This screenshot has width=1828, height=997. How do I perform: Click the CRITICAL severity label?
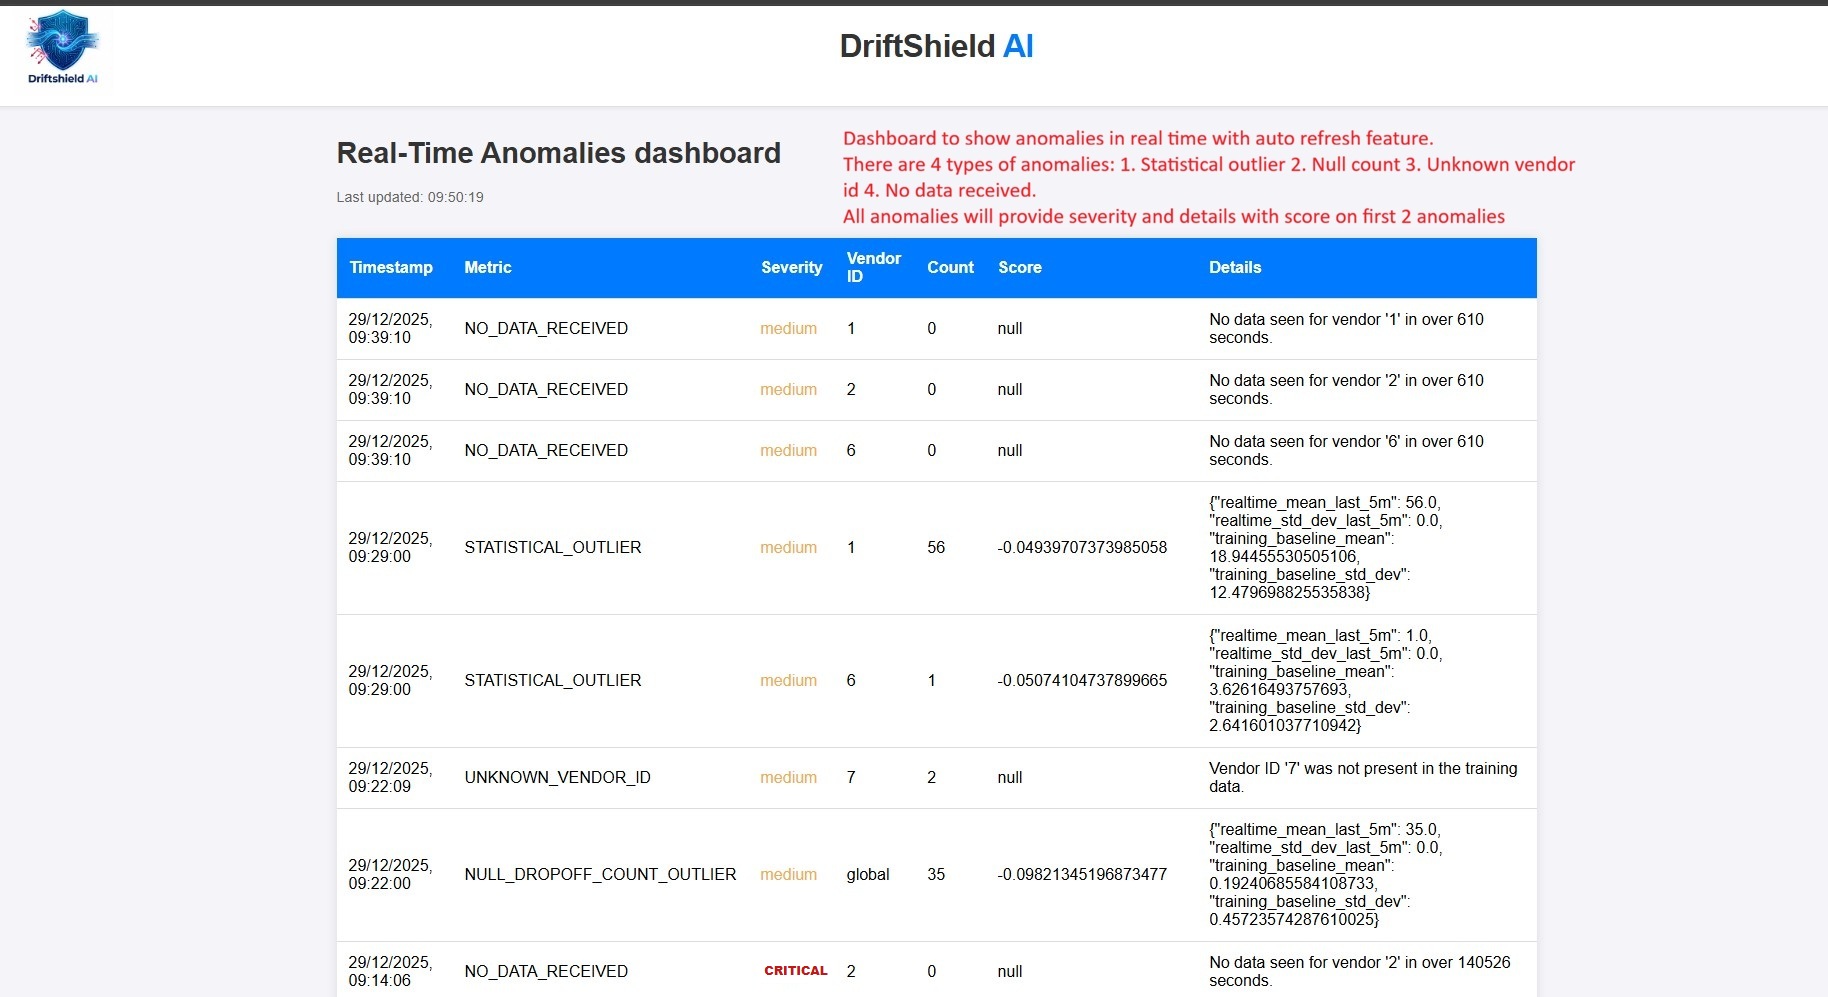[795, 970]
